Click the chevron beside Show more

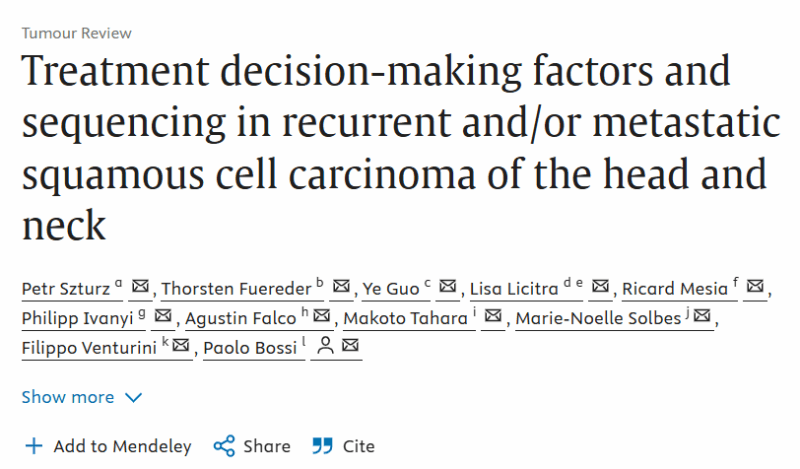pos(133,398)
